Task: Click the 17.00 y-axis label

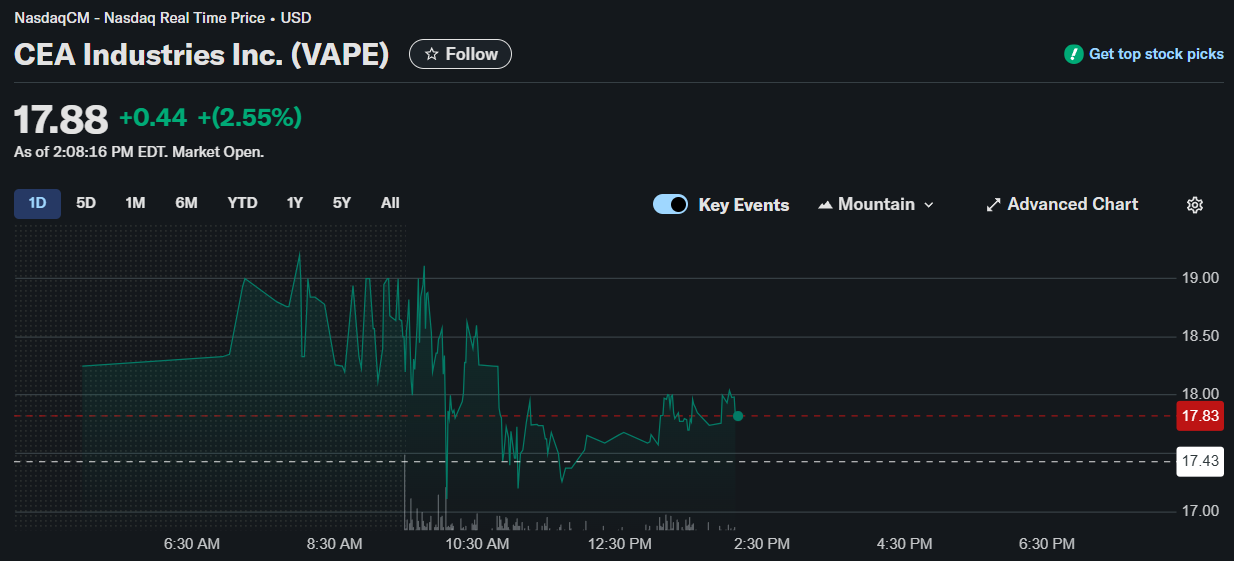Action: click(x=1200, y=511)
